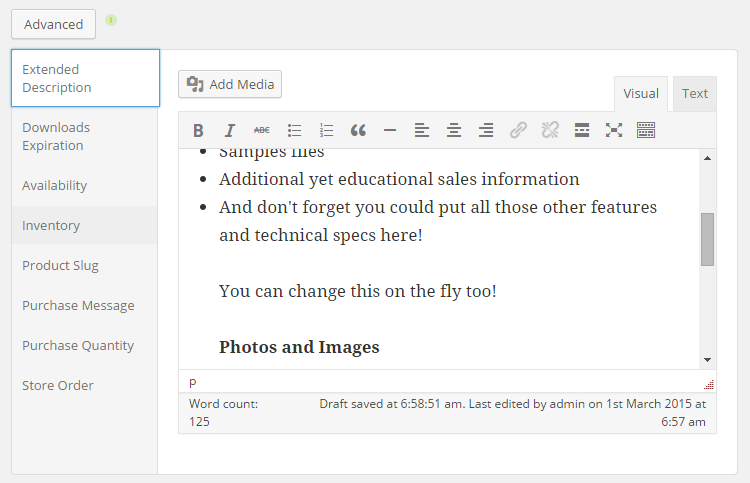The image size is (750, 483).
Task: Switch to the Text editor tab
Action: coord(695,94)
